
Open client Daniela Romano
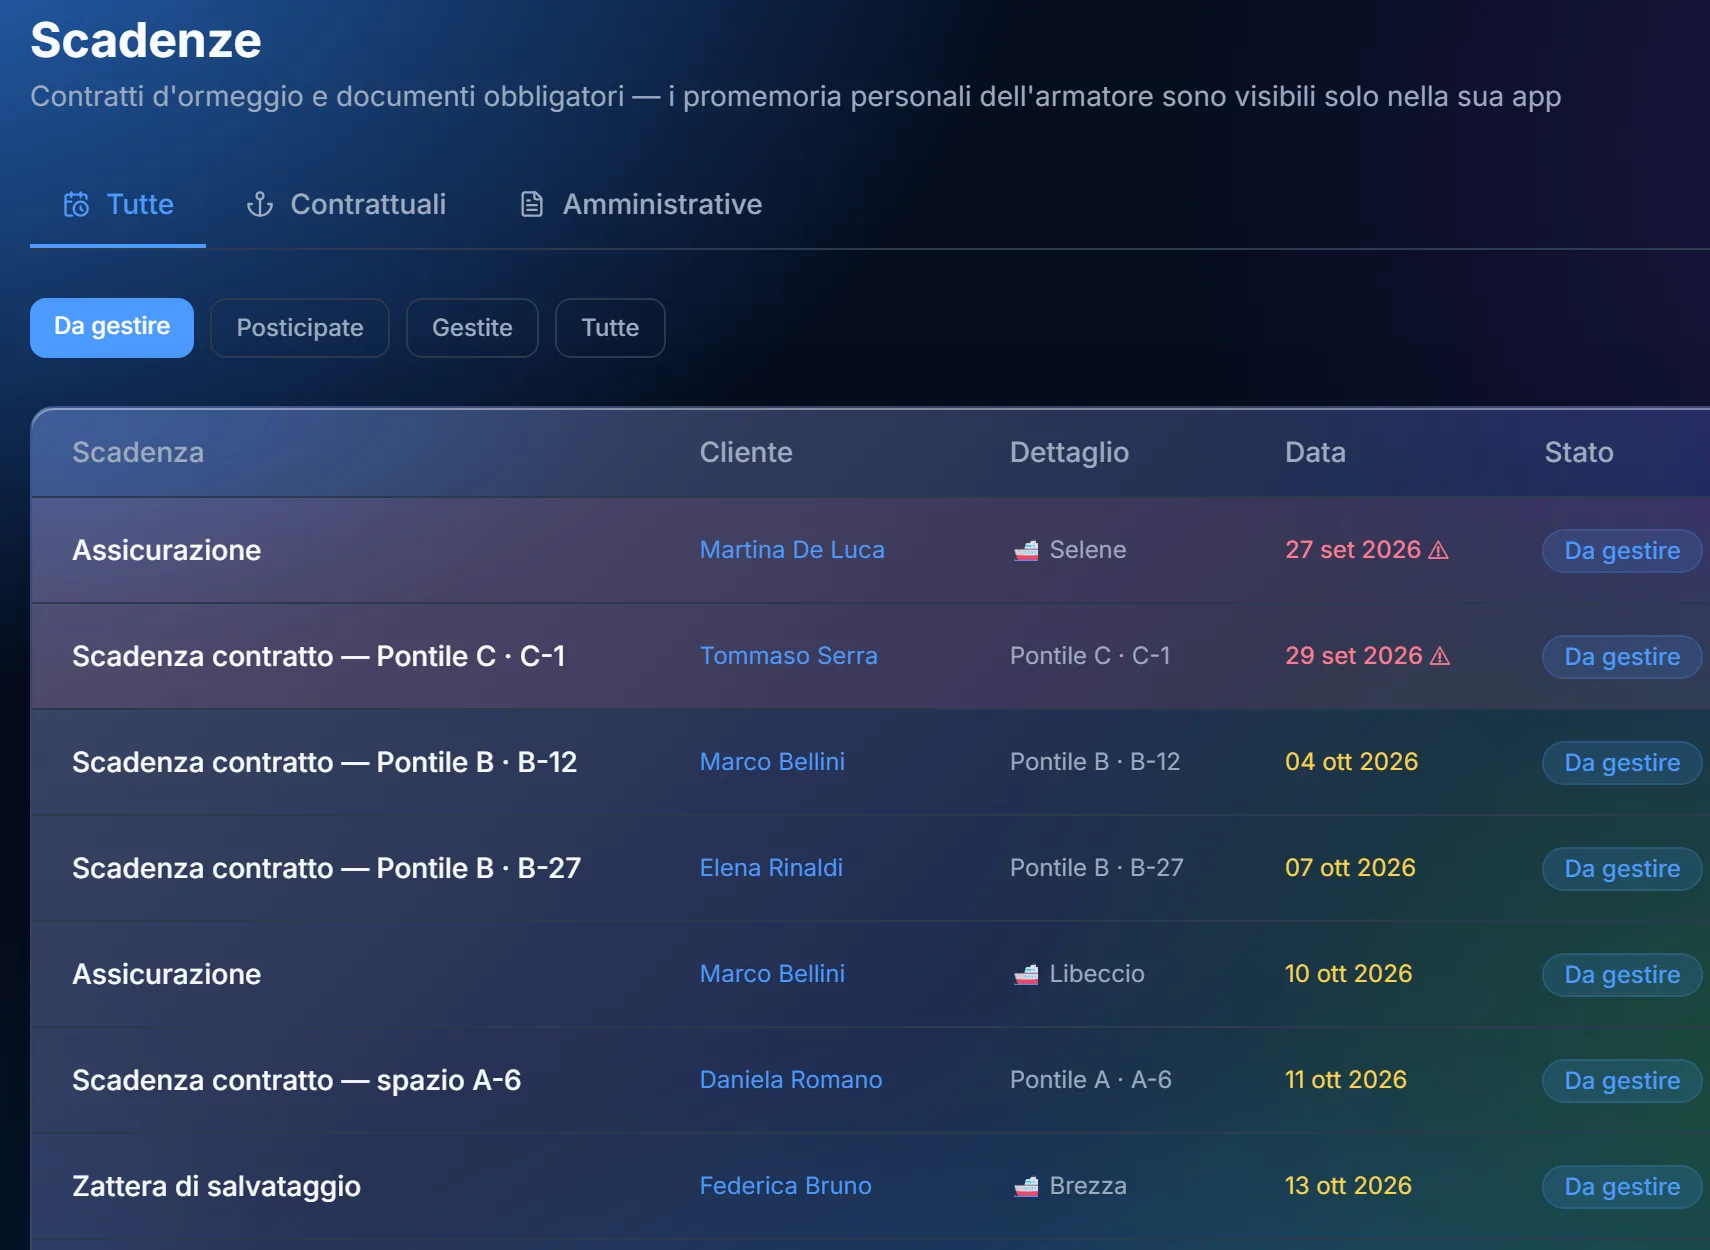point(791,1080)
